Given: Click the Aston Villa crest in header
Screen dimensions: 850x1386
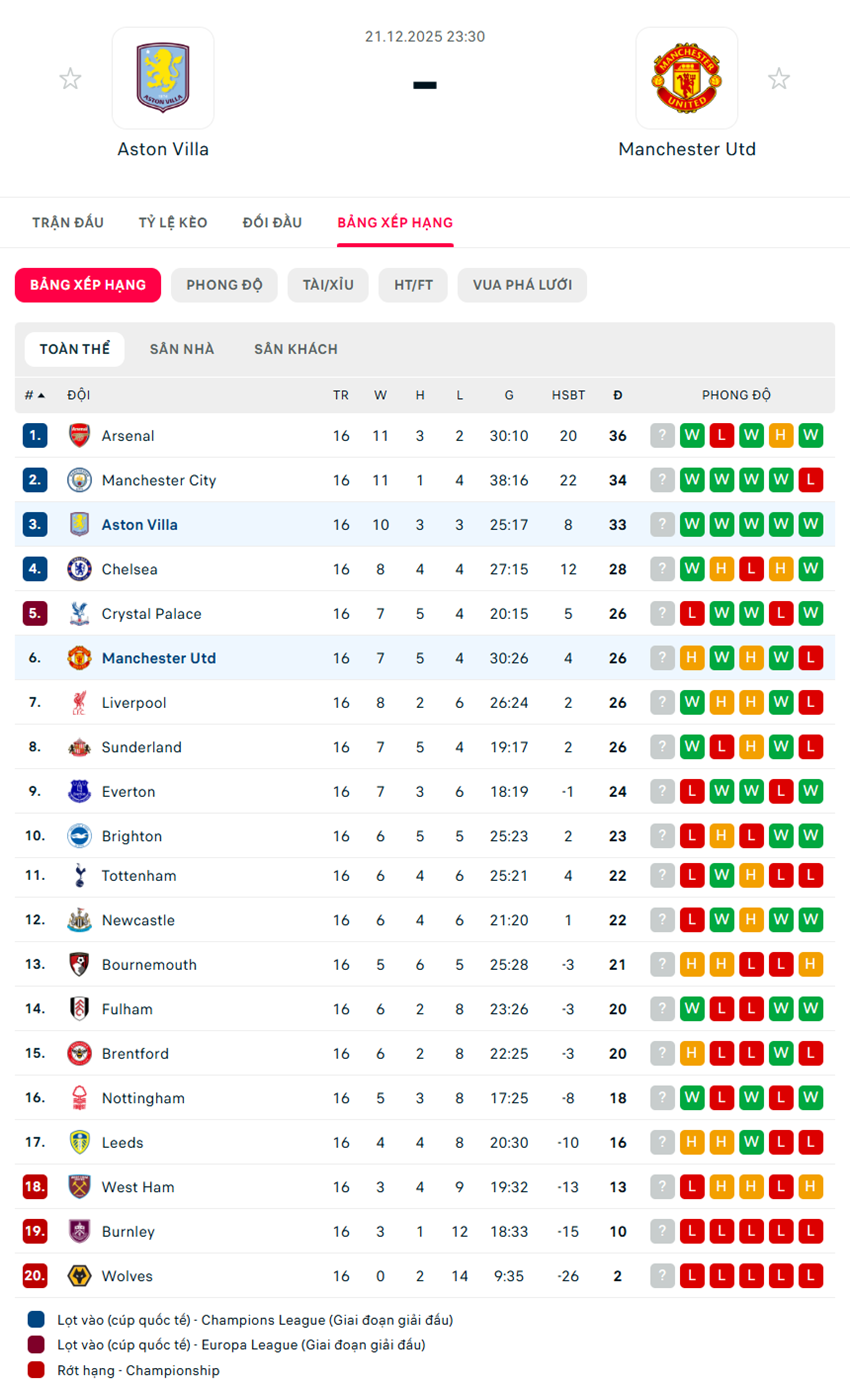Looking at the screenshot, I should coord(163,78).
